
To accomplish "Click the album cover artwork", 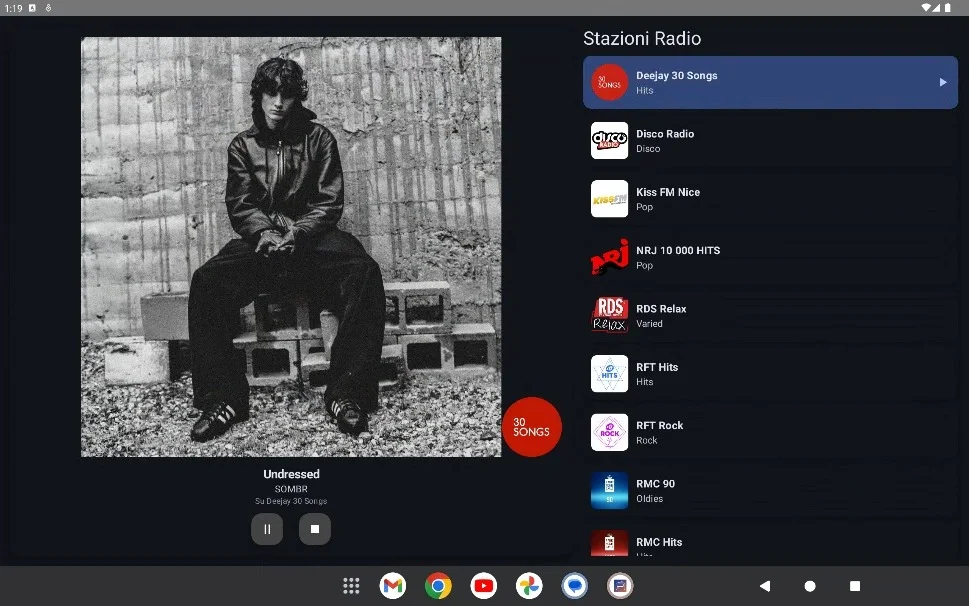I will click(x=291, y=247).
